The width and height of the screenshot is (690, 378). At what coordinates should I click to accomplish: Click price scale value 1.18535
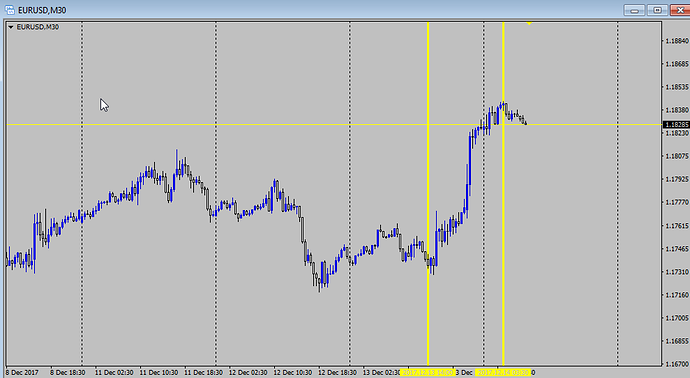point(677,87)
